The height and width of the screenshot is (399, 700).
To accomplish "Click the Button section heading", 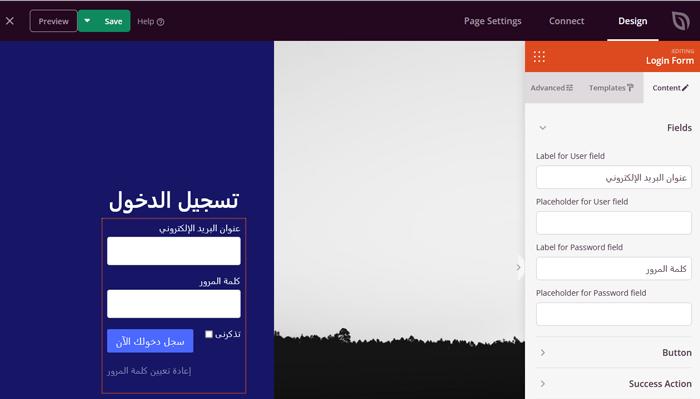I will click(677, 353).
